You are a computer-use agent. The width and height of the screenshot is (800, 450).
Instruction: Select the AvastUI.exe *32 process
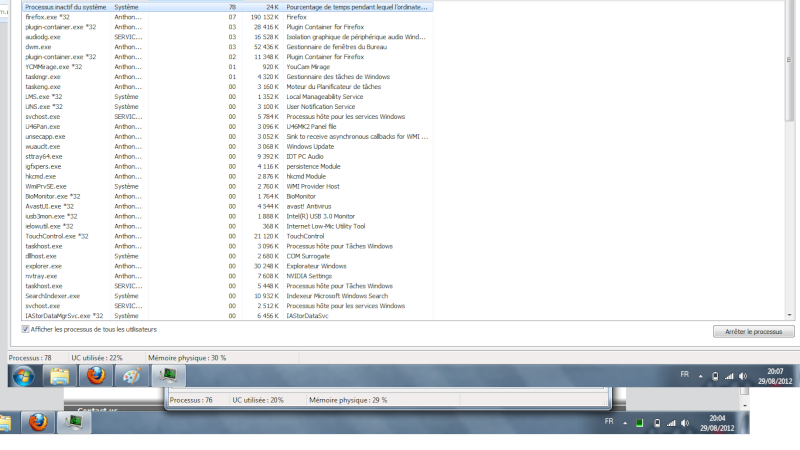(228, 206)
